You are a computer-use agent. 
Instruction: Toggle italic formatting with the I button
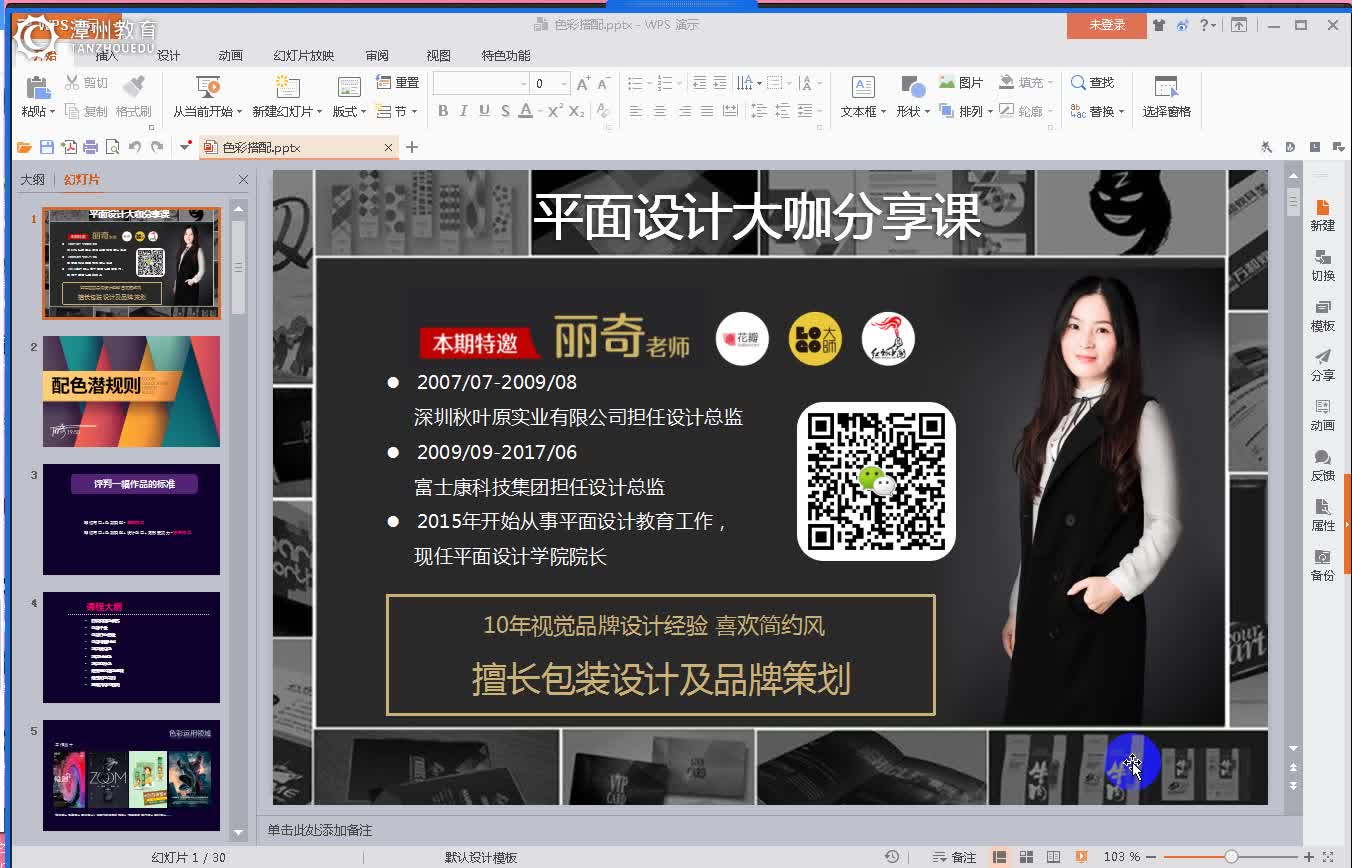[463, 113]
